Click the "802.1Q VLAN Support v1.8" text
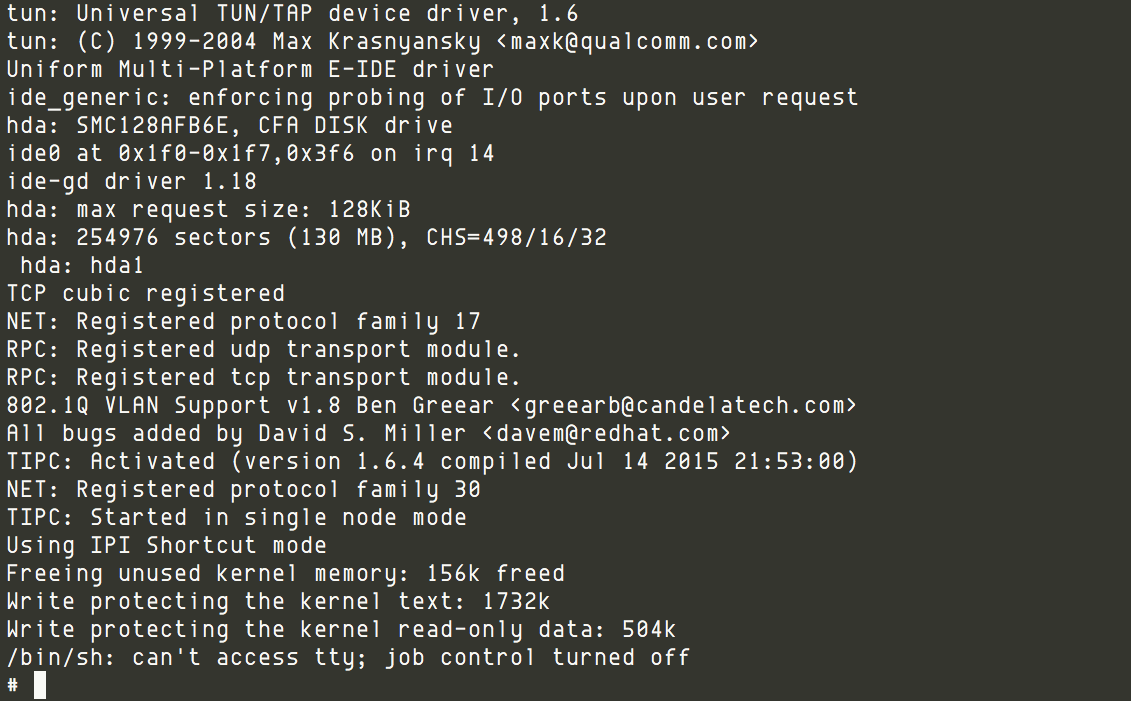The height and width of the screenshot is (701, 1131). pyautogui.click(x=173, y=405)
